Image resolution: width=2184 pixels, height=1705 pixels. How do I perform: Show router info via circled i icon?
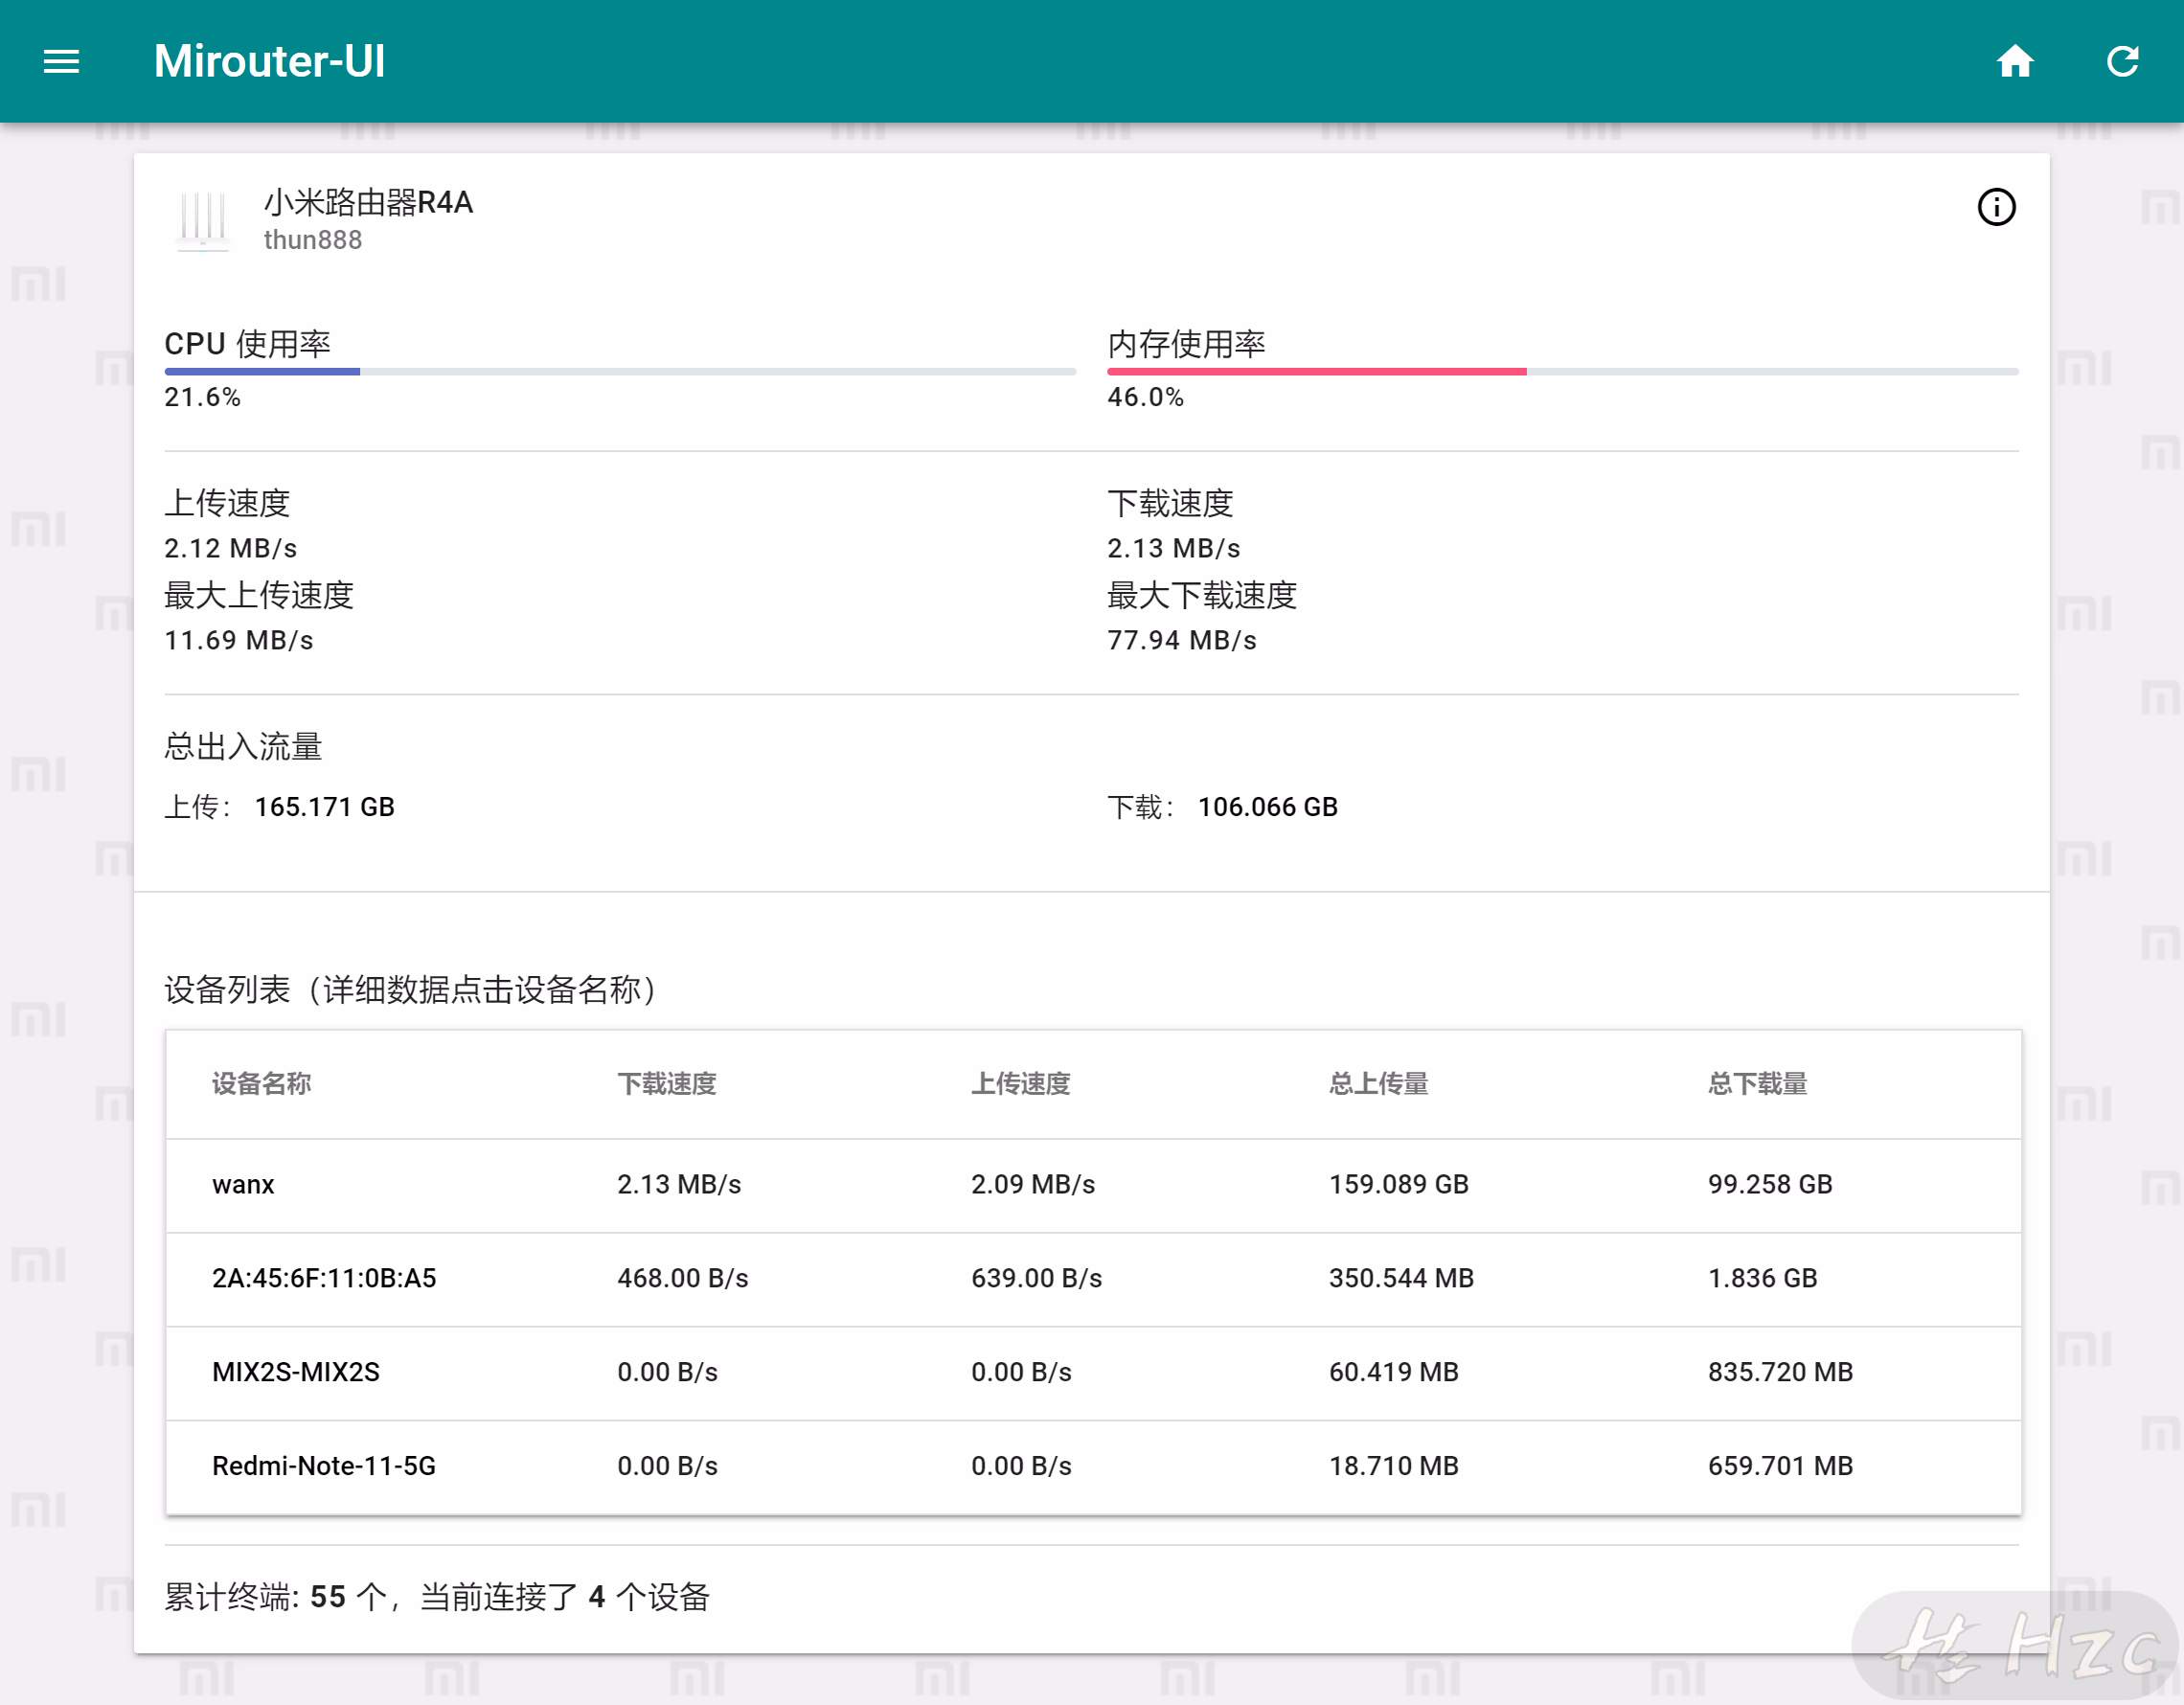[x=1996, y=207]
